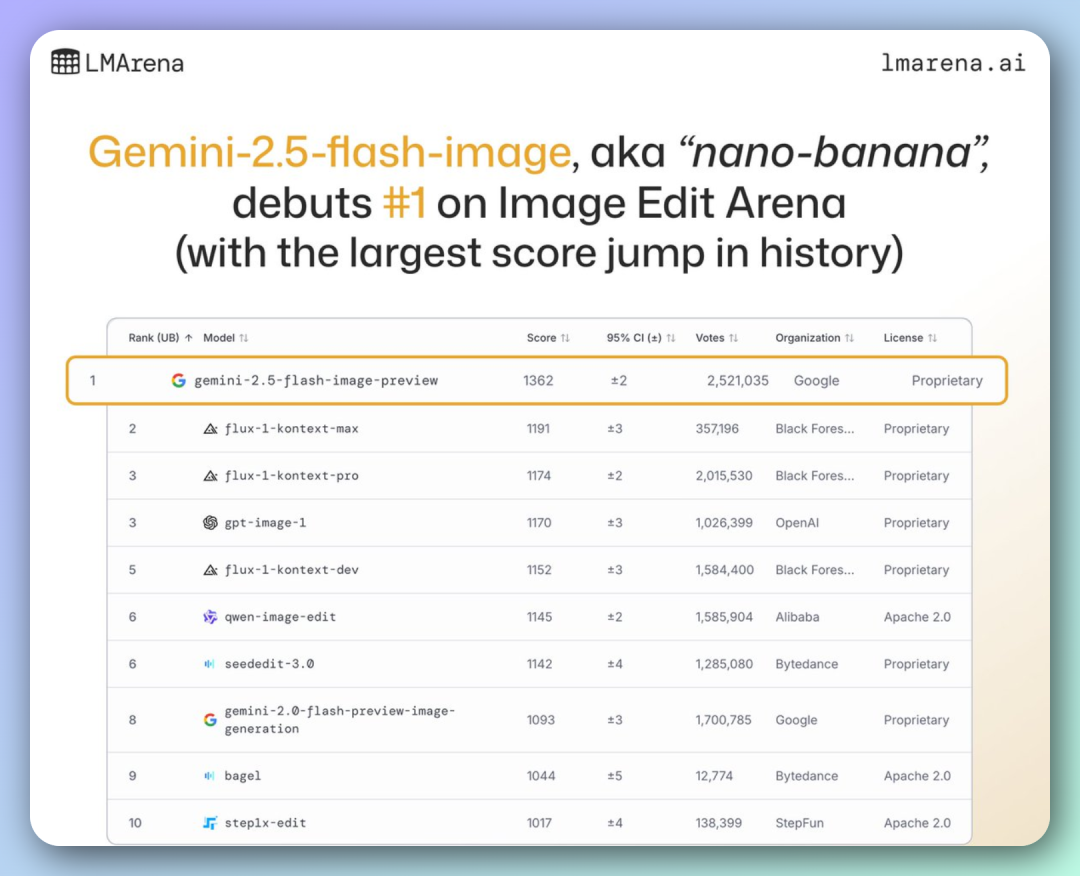Click the votes value 1,585,904
Screen dimensions: 1080x876
724,617
